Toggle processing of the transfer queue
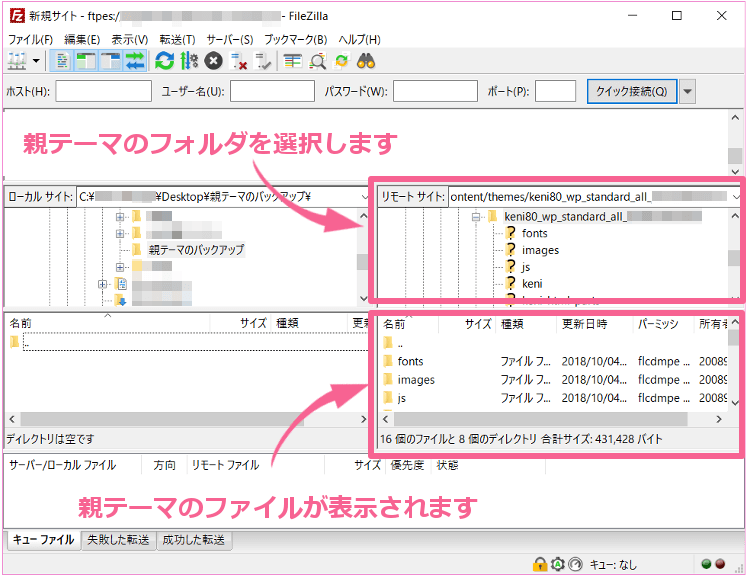The height and width of the screenshot is (577, 748). (x=189, y=61)
